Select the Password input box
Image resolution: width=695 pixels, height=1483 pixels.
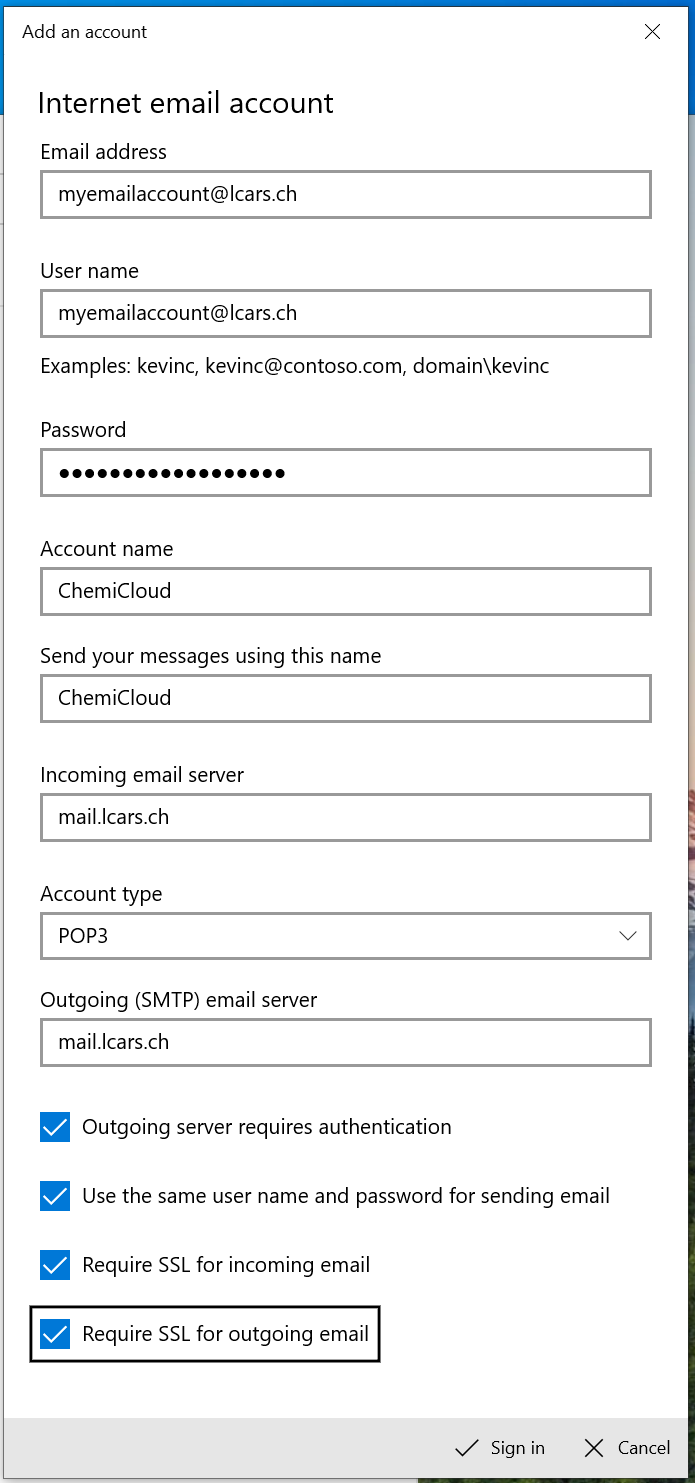(345, 472)
